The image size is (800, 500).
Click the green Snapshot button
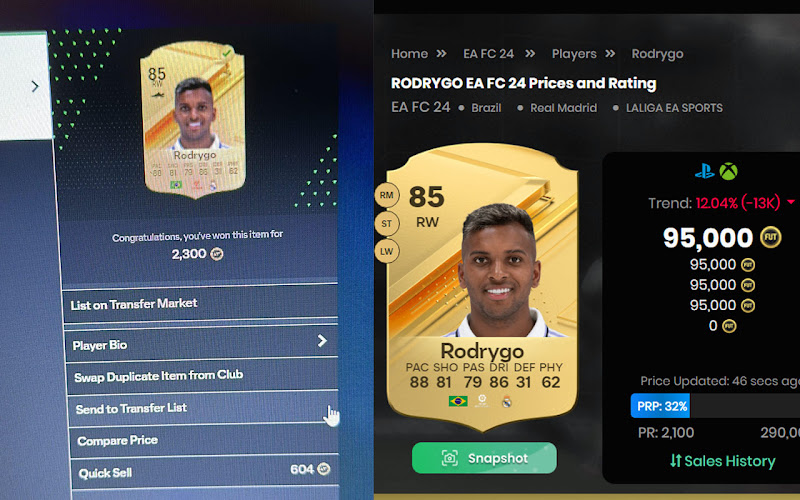point(484,458)
